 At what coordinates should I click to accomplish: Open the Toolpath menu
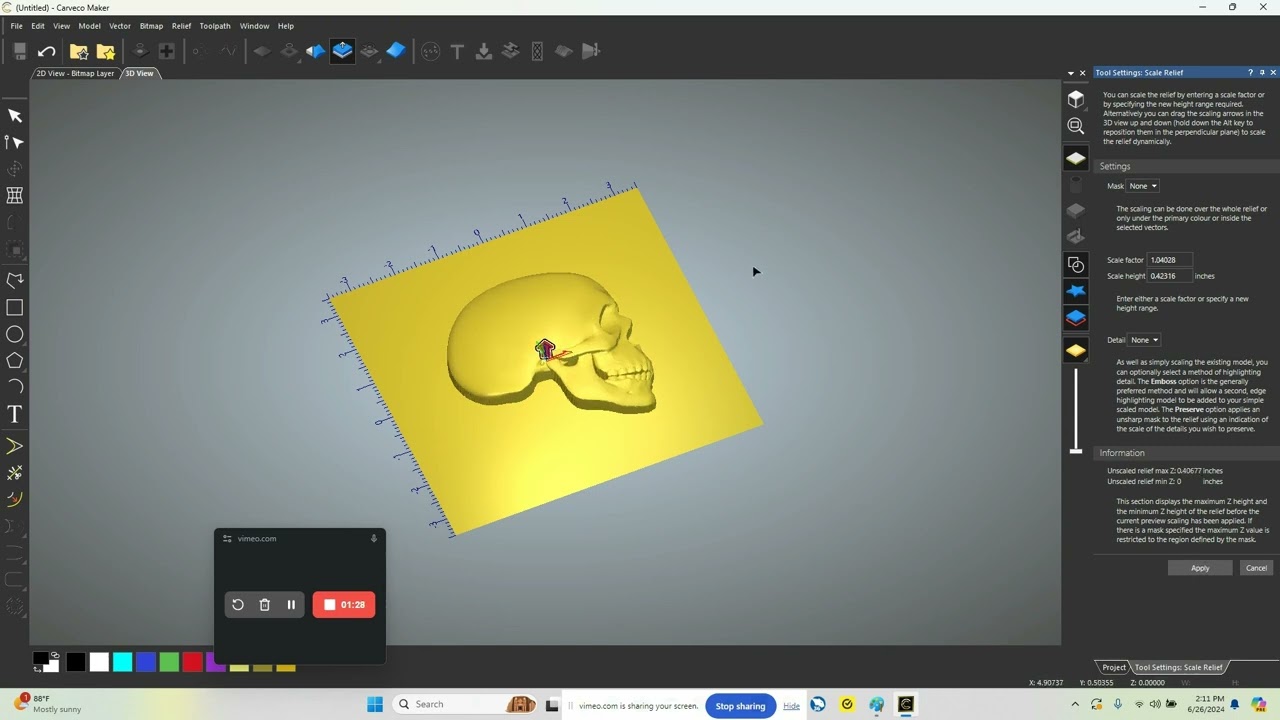click(215, 26)
